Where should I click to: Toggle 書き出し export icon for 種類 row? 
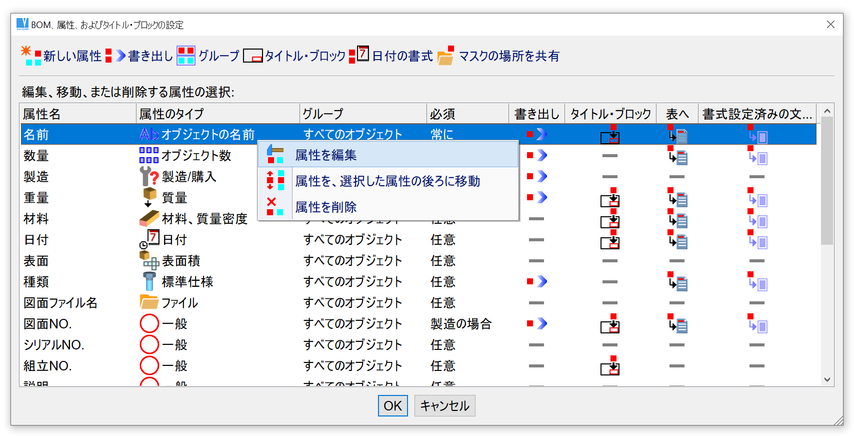coord(536,282)
